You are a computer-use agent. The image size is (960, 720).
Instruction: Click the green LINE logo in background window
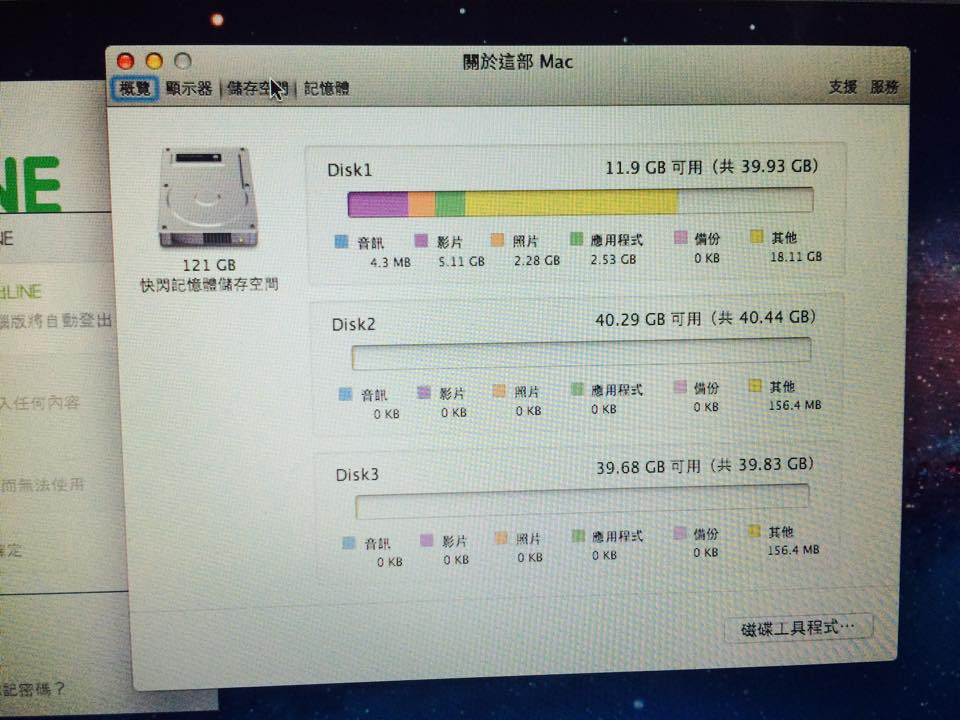[x=30, y=184]
